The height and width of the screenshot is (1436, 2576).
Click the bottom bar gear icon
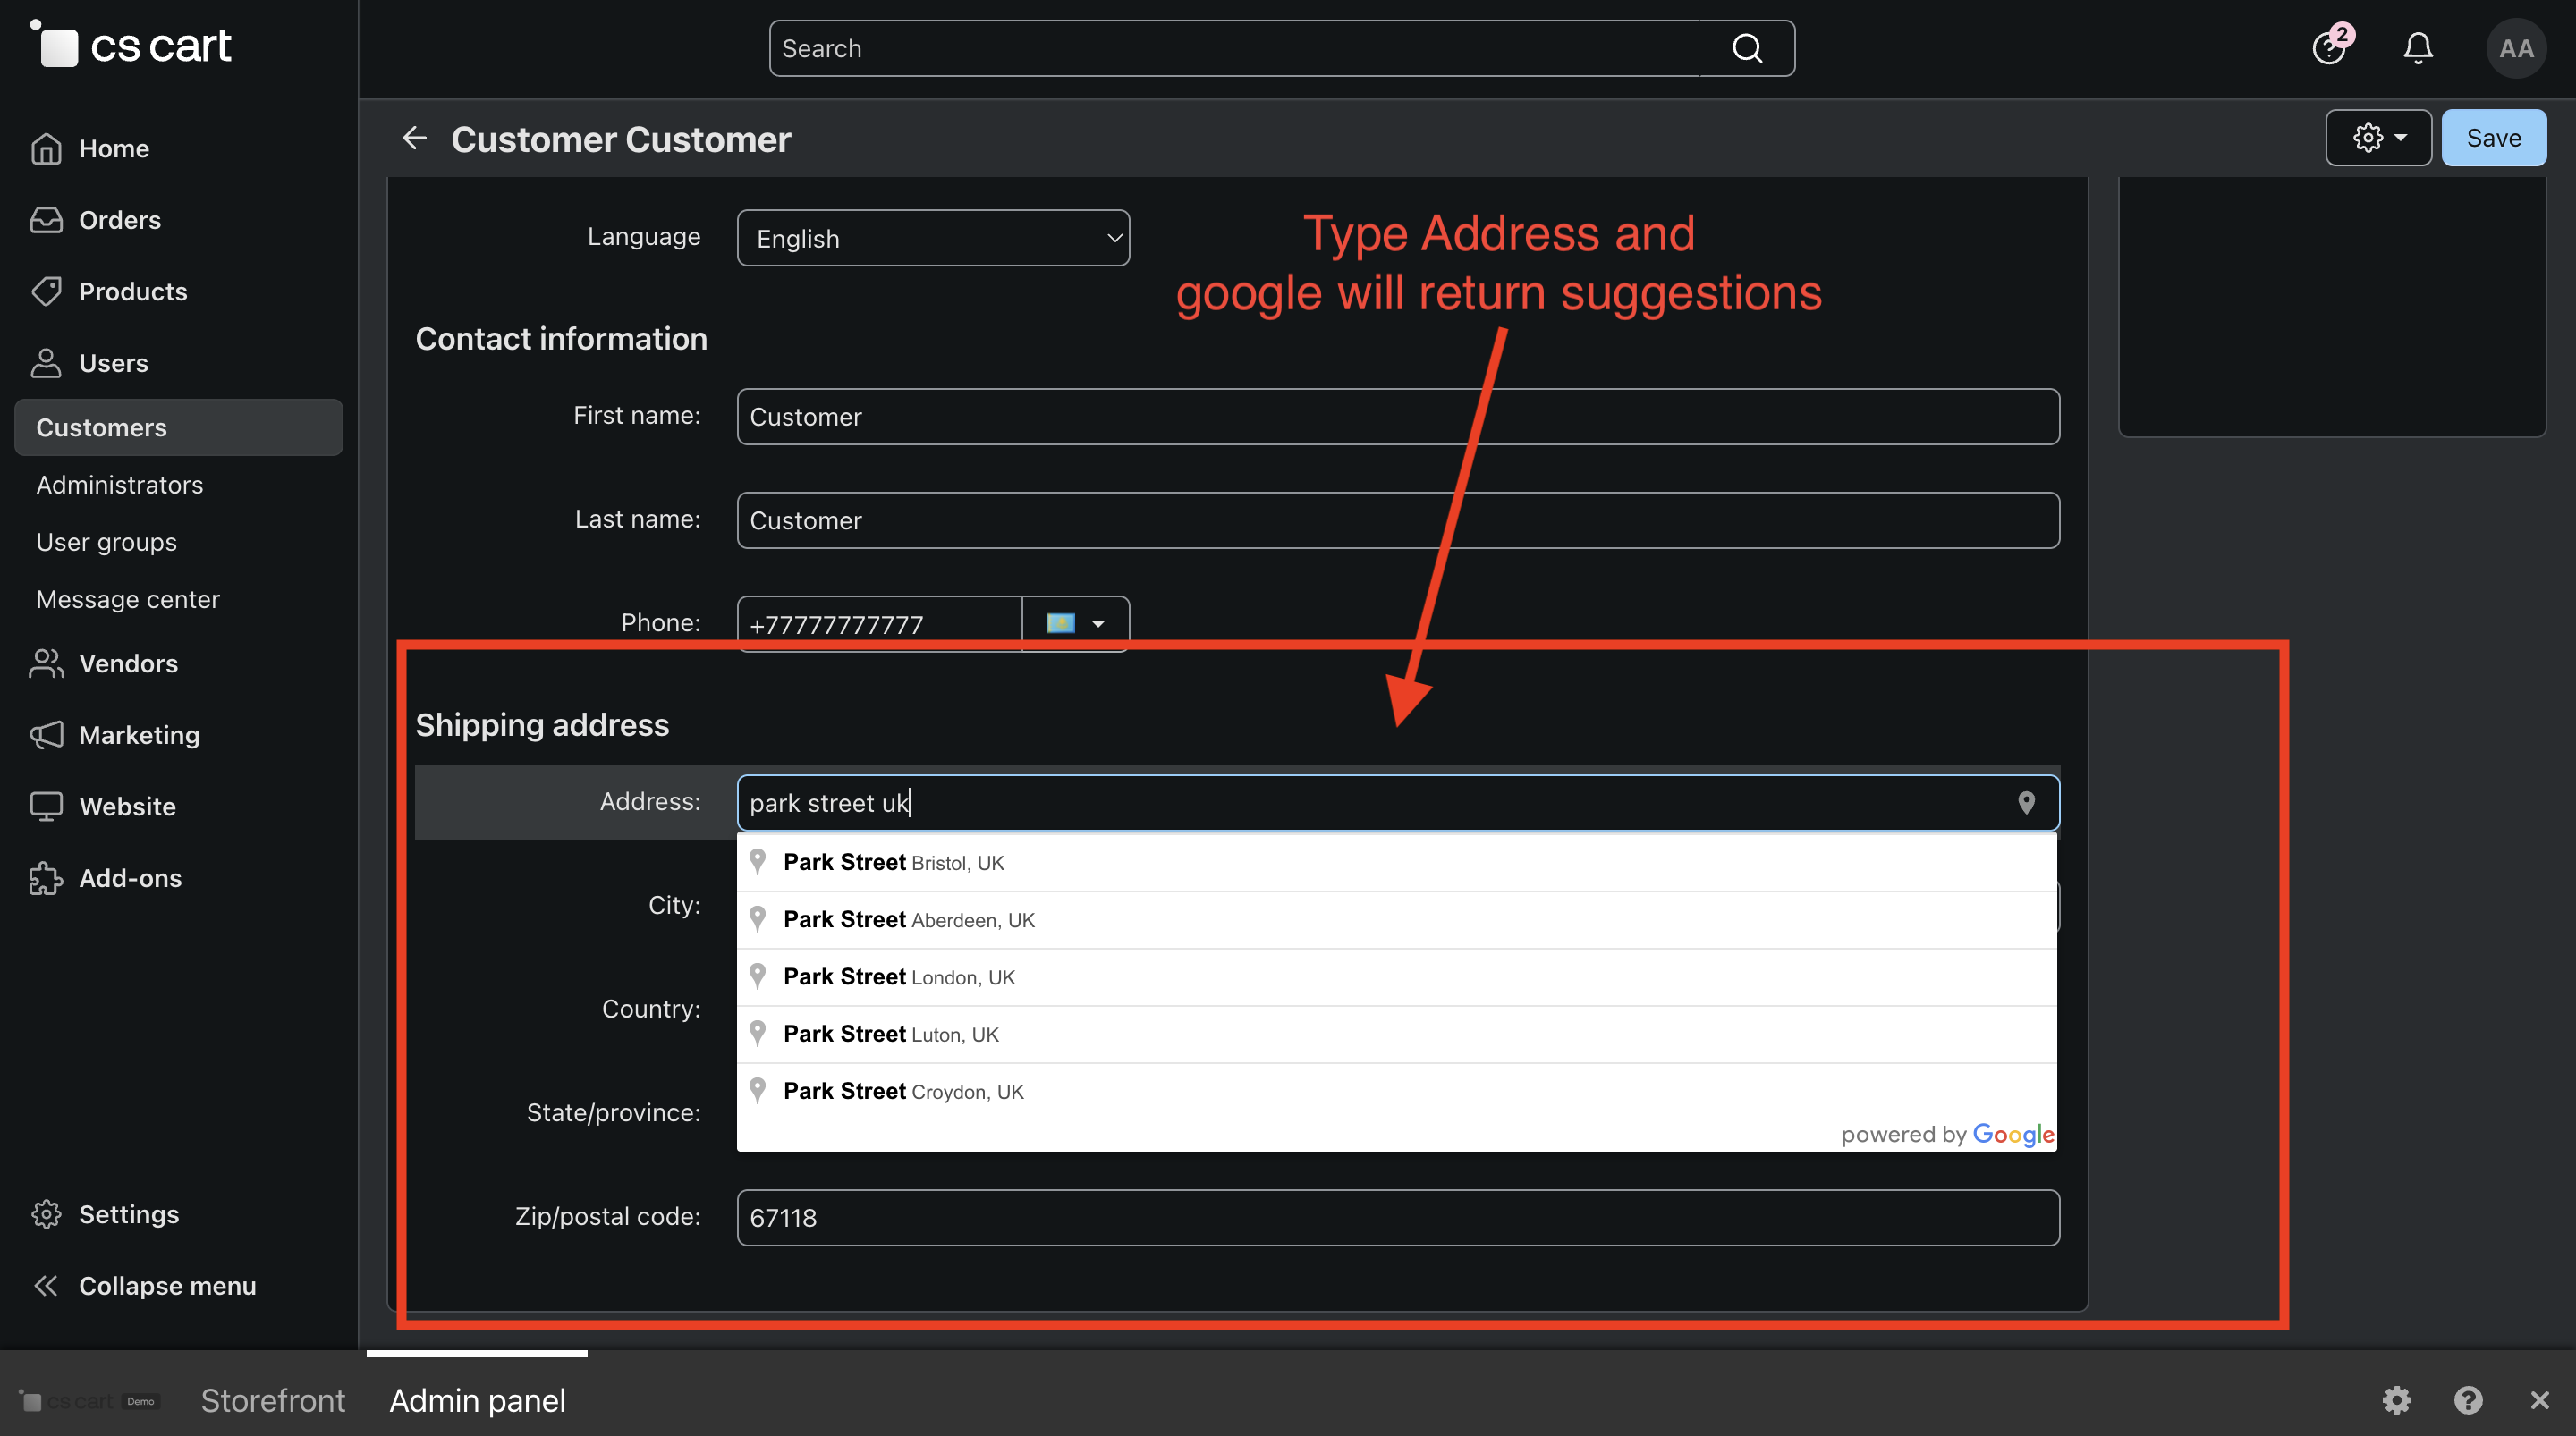(x=2396, y=1400)
